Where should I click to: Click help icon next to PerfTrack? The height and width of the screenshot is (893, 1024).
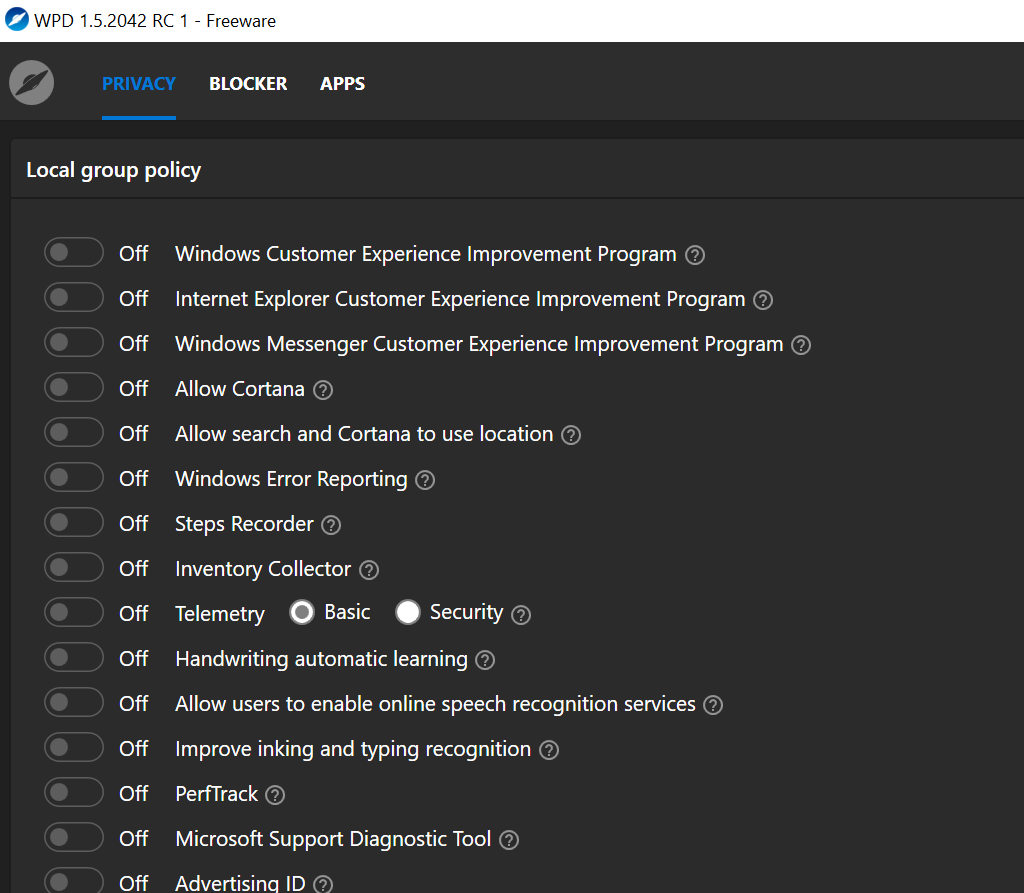point(275,795)
